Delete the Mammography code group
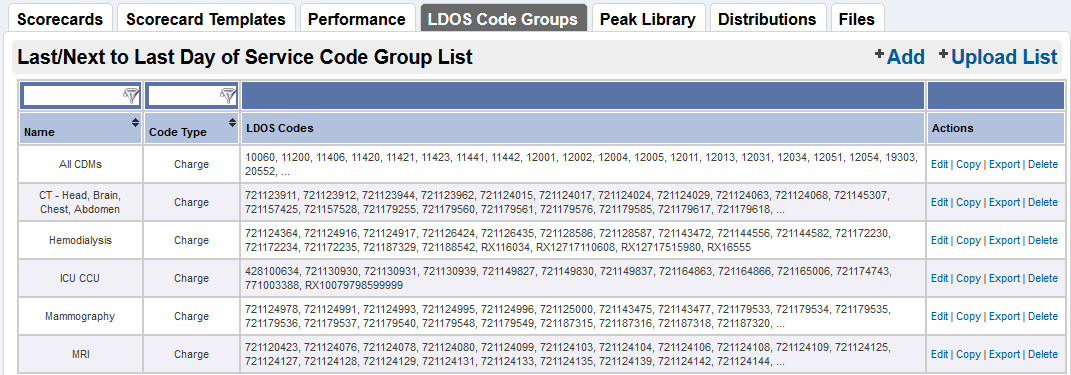 [x=1043, y=317]
